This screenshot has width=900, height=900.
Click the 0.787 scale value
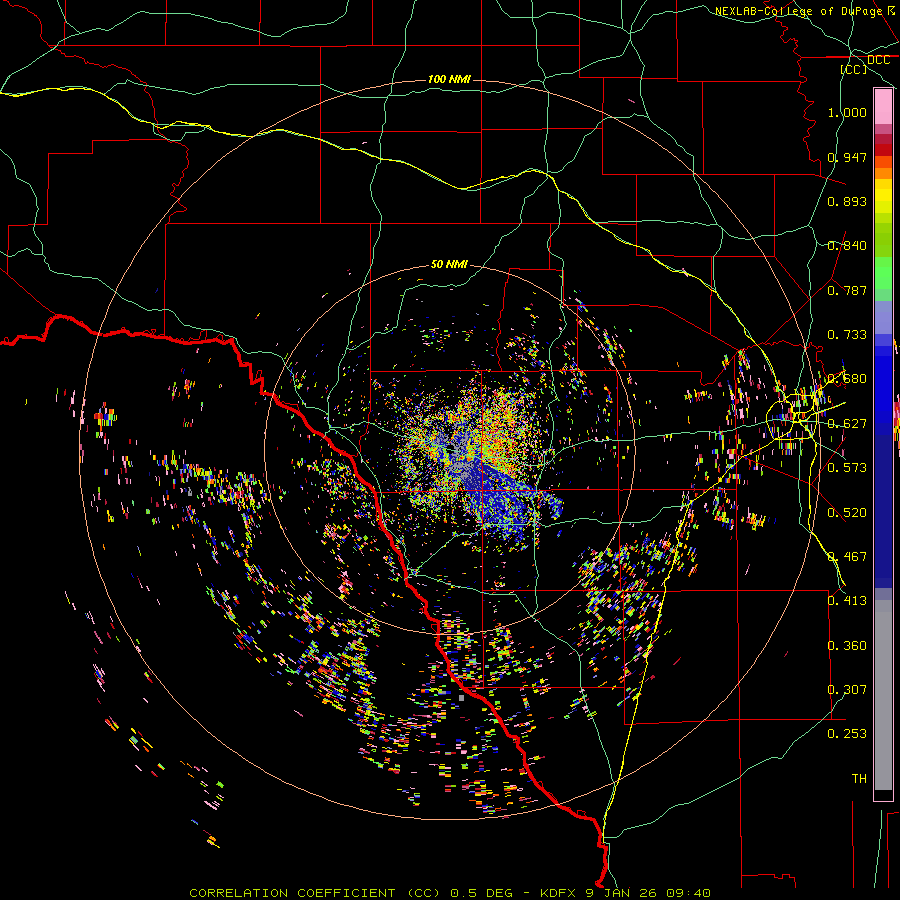pyautogui.click(x=847, y=290)
